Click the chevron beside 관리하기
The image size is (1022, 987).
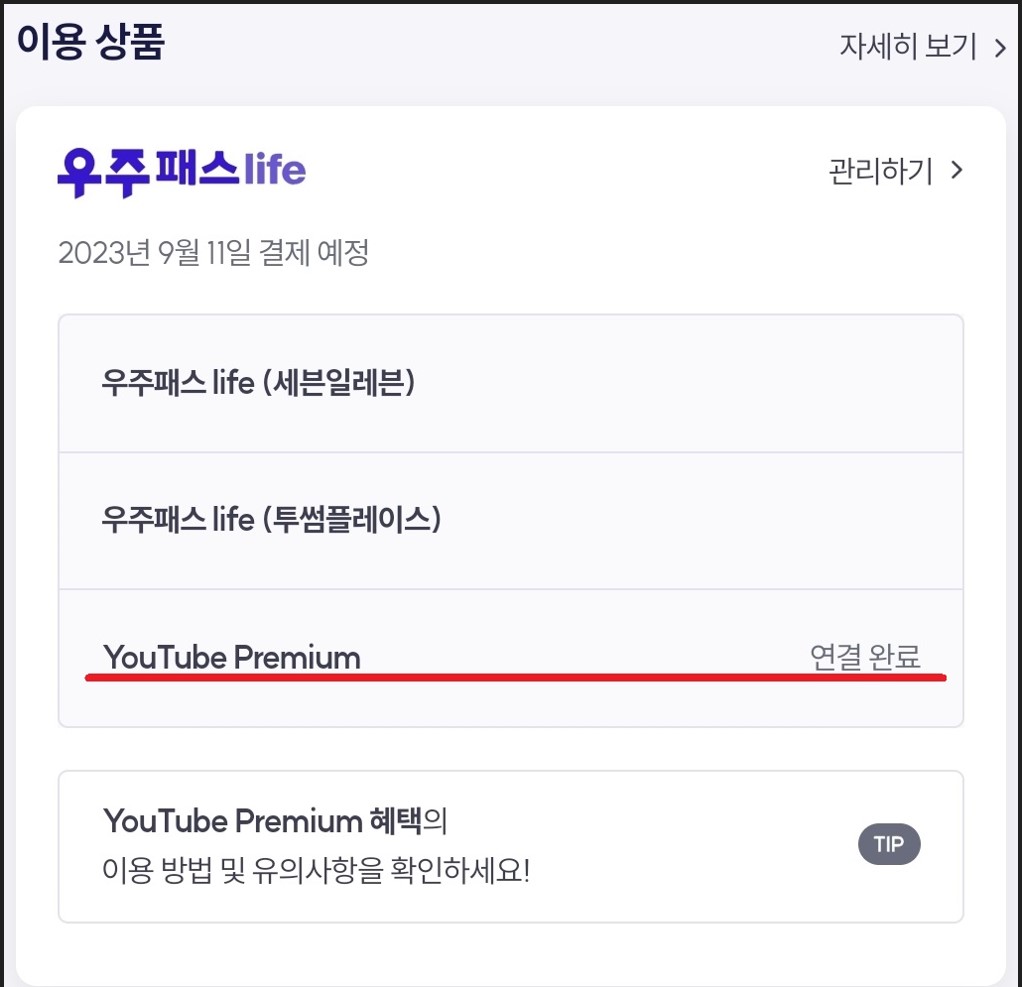pyautogui.click(x=955, y=171)
